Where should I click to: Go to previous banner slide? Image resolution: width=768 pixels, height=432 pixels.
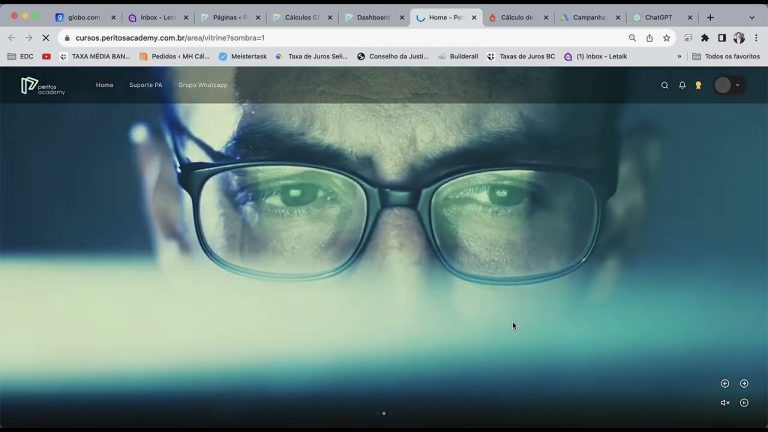tap(725, 384)
